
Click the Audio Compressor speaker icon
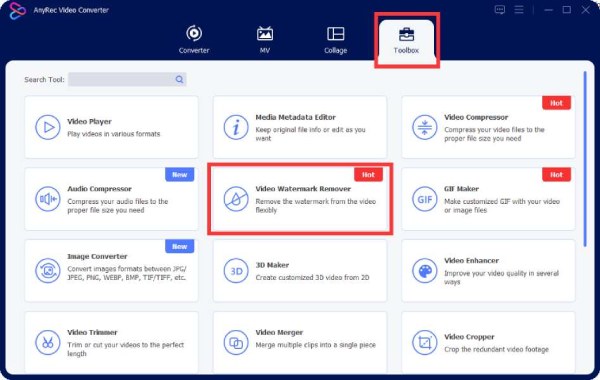click(x=48, y=199)
